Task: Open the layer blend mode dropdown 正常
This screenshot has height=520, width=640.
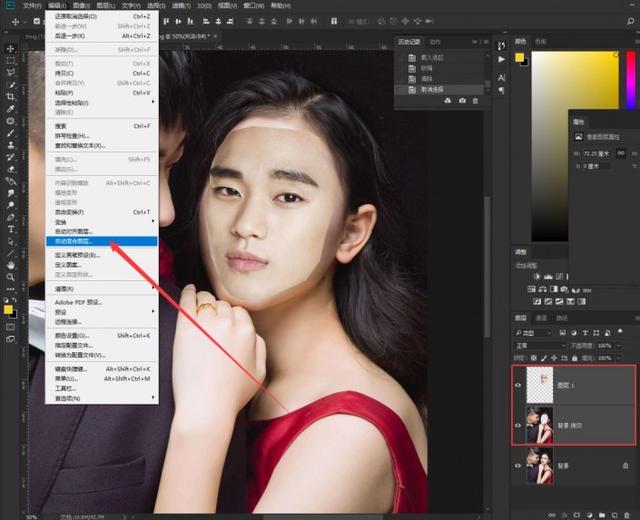Action: 540,345
